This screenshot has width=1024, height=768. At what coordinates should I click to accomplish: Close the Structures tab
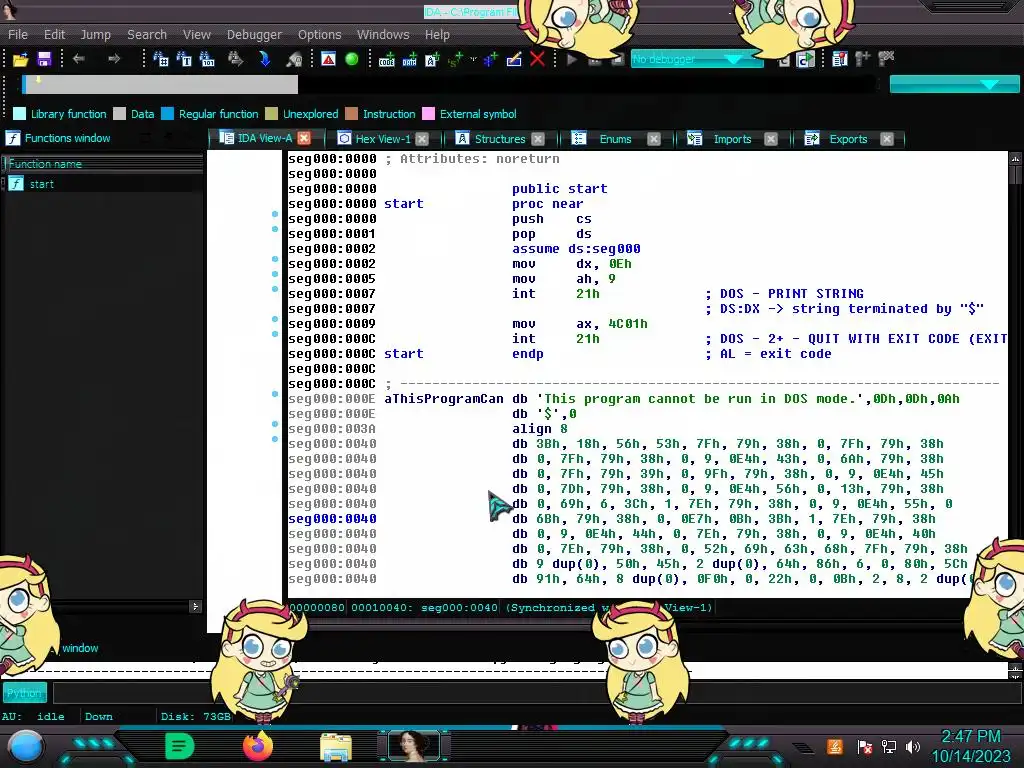point(537,139)
